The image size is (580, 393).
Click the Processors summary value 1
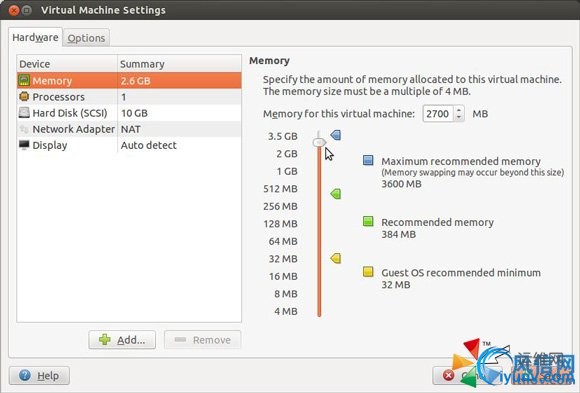[124, 97]
